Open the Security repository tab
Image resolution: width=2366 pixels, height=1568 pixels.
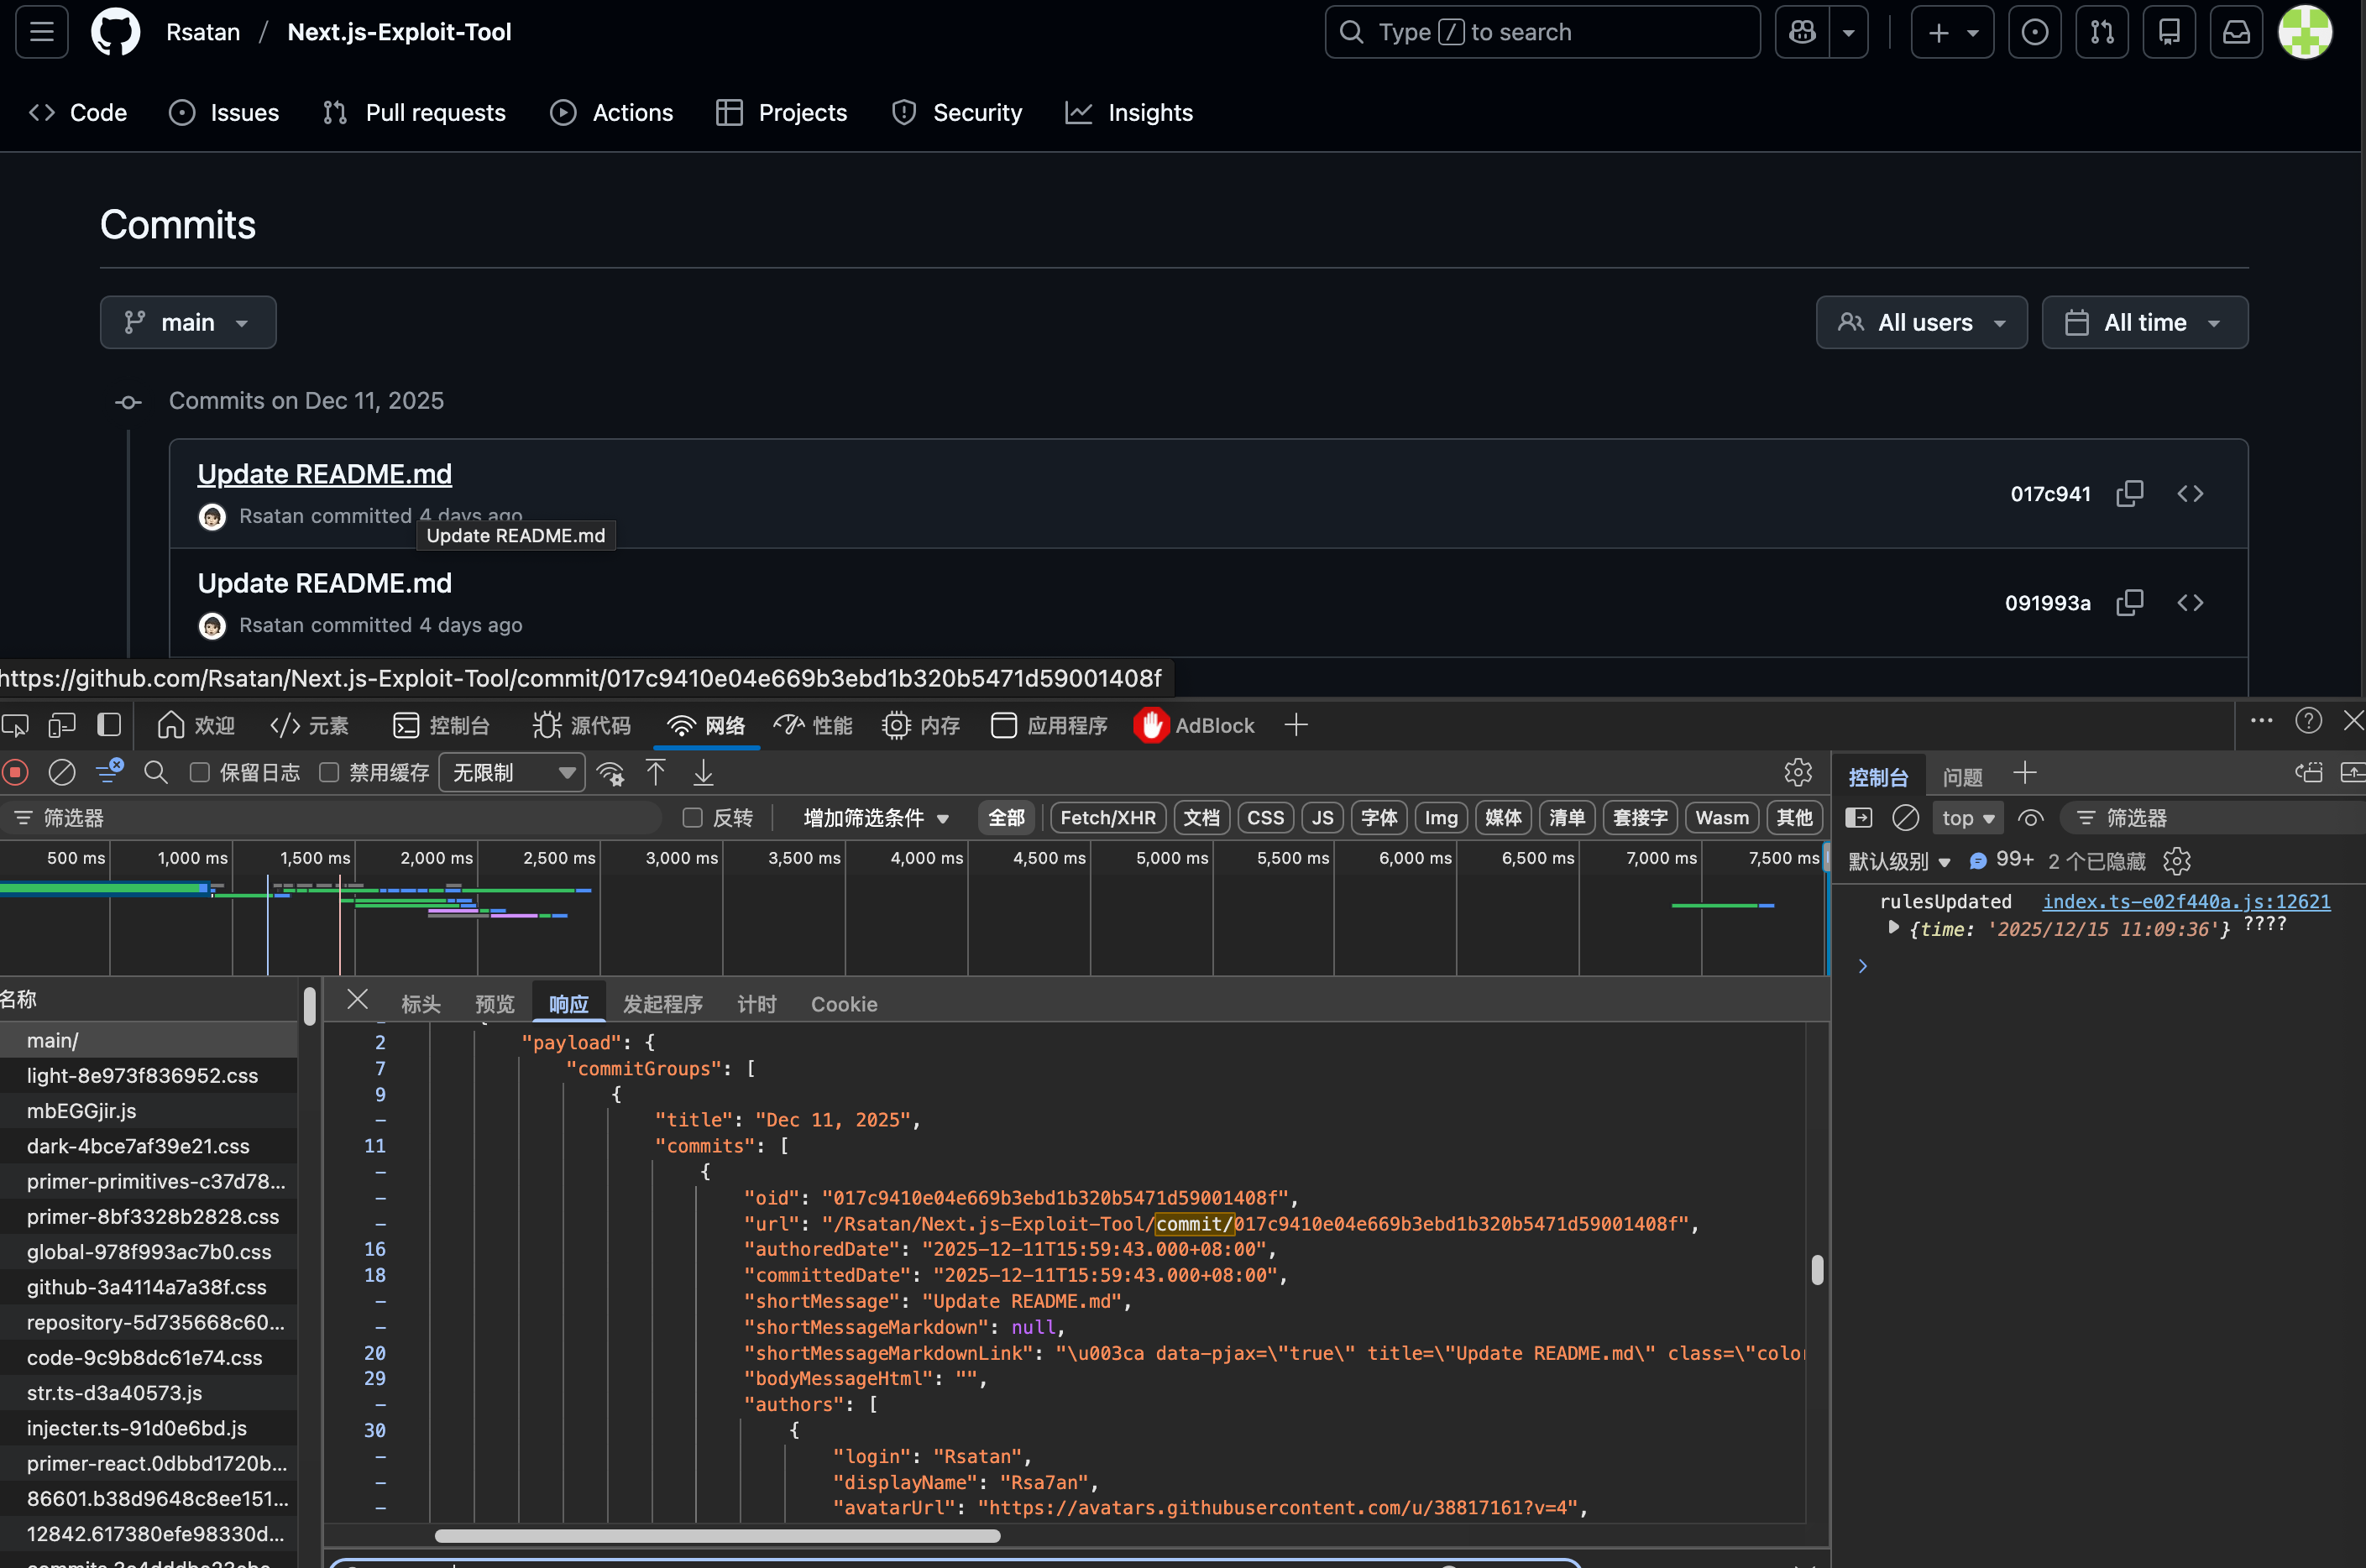(957, 112)
